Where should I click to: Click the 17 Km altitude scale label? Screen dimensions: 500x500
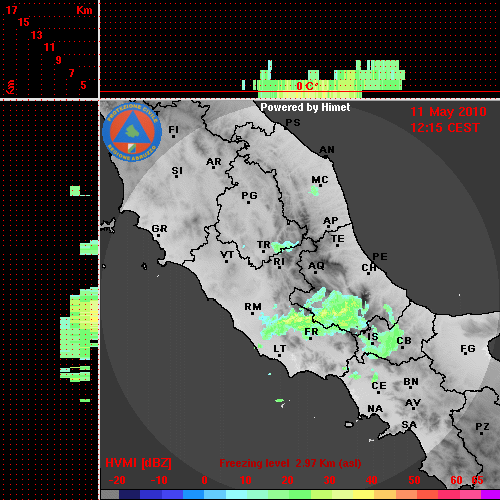[11, 10]
